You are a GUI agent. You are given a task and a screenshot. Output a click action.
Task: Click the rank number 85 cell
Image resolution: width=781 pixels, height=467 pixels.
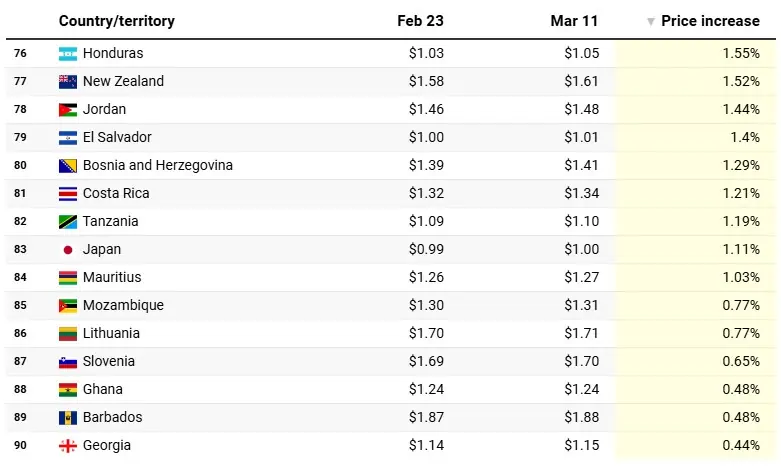click(20, 305)
